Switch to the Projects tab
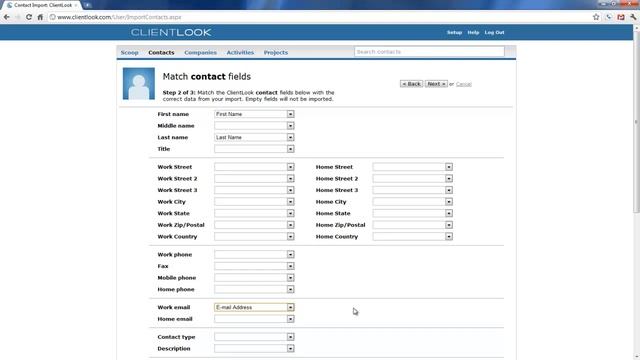Screen dimensions: 640x360 [276, 52]
